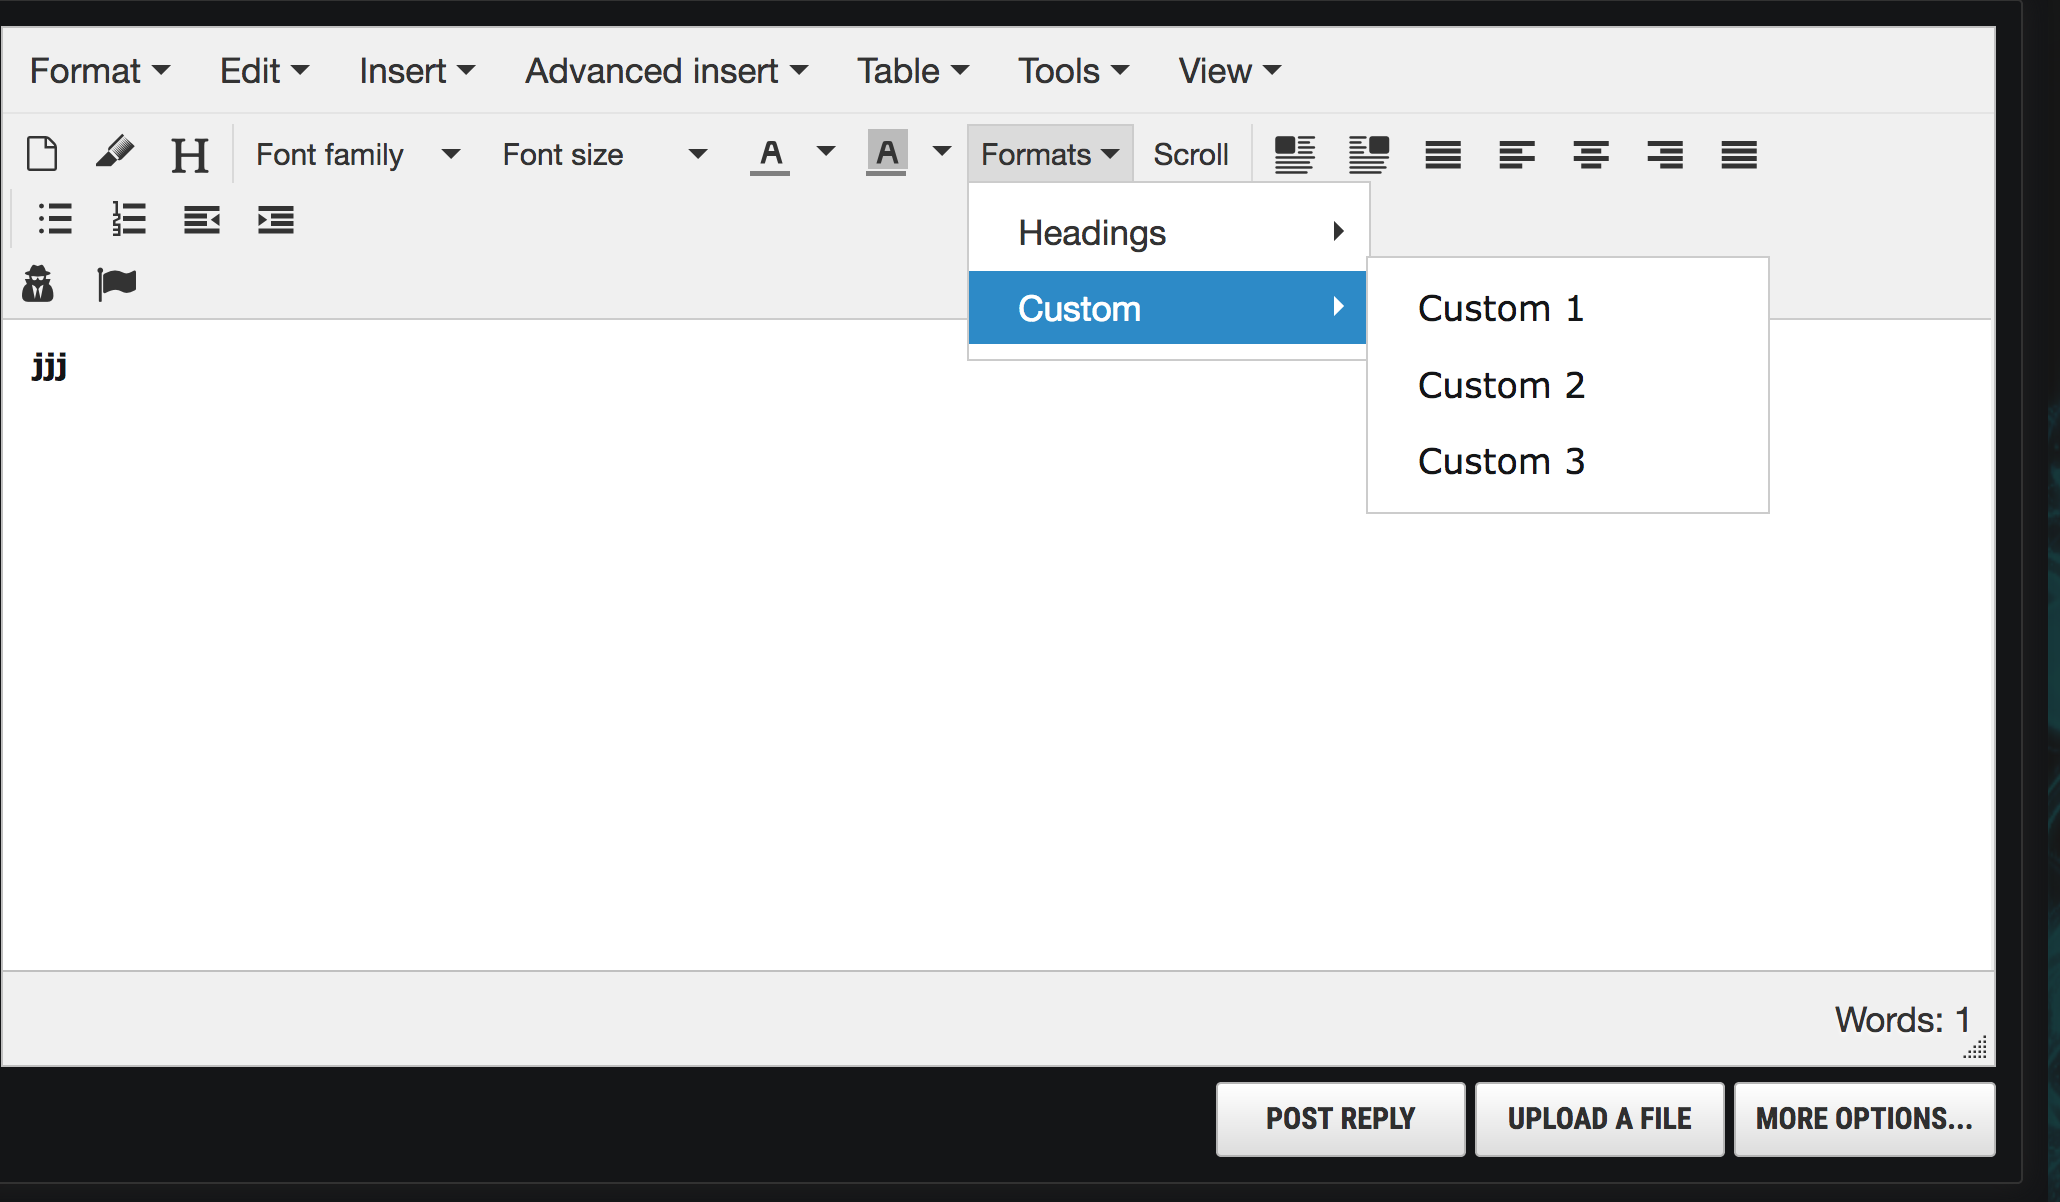The width and height of the screenshot is (2060, 1202).
Task: Click the spy hidden content icon
Action: point(38,284)
